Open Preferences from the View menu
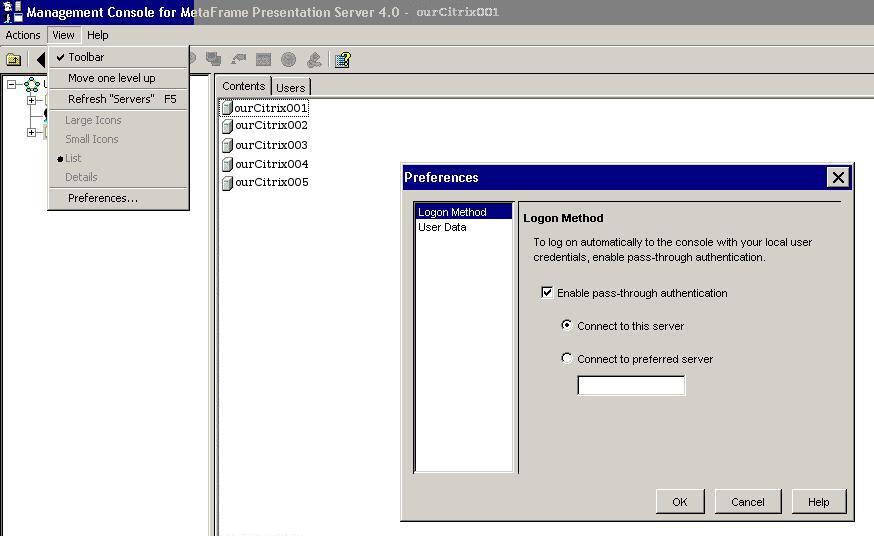This screenshot has width=874, height=536. [102, 198]
